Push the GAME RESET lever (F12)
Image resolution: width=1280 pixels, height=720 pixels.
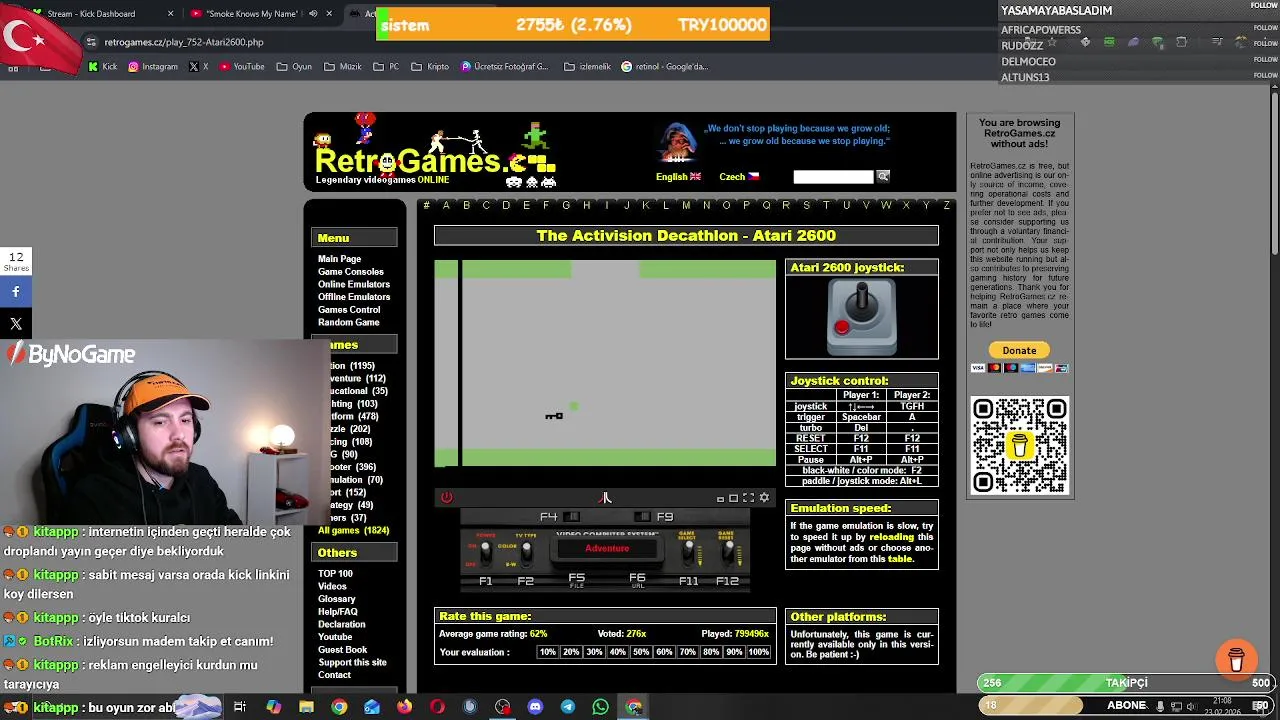pos(727,553)
